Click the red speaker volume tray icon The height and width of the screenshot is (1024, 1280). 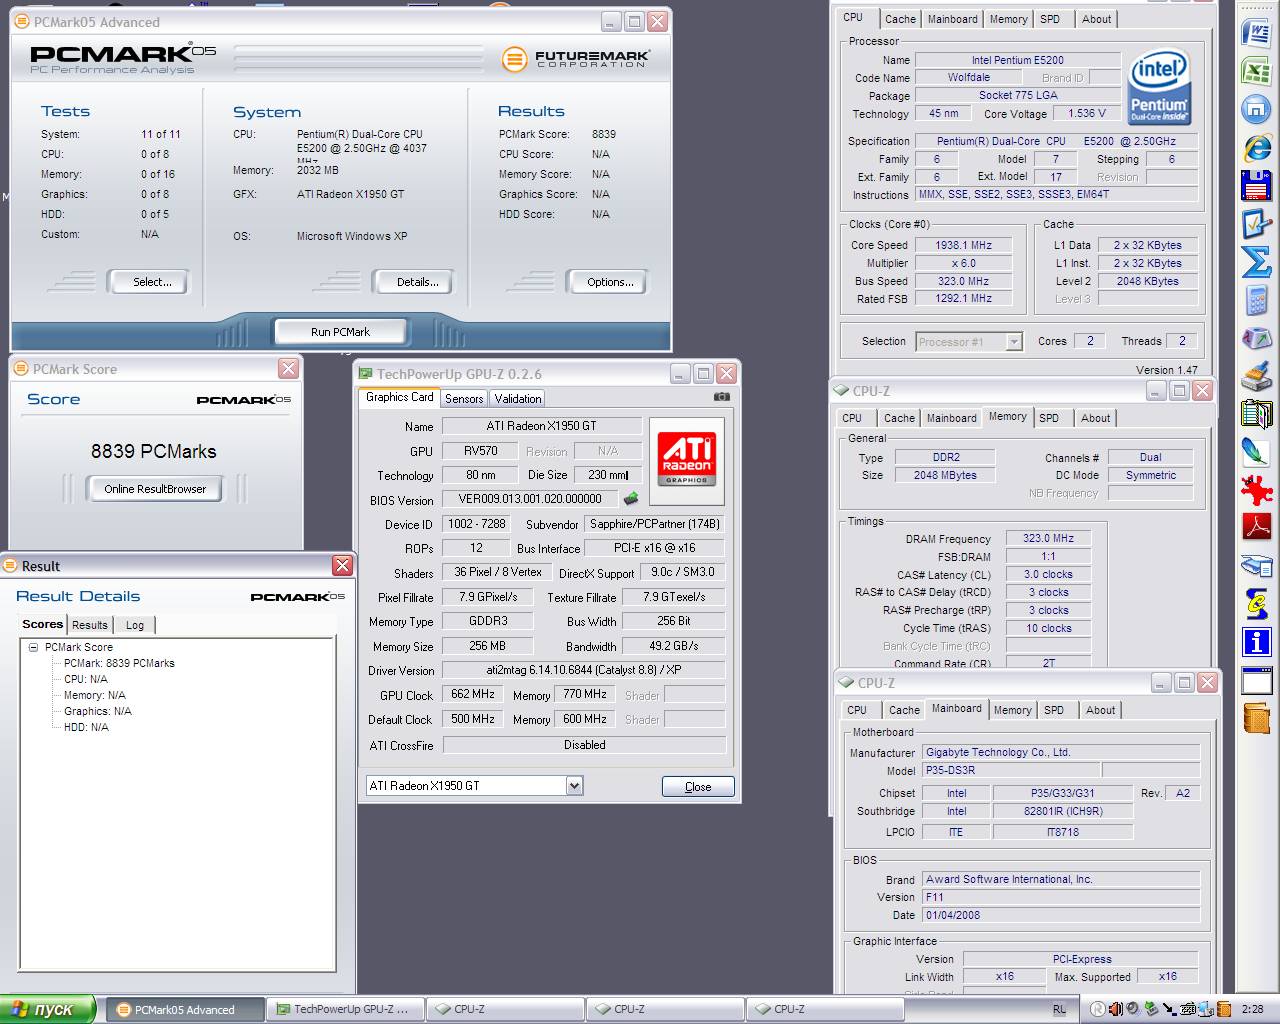click(x=1116, y=1009)
